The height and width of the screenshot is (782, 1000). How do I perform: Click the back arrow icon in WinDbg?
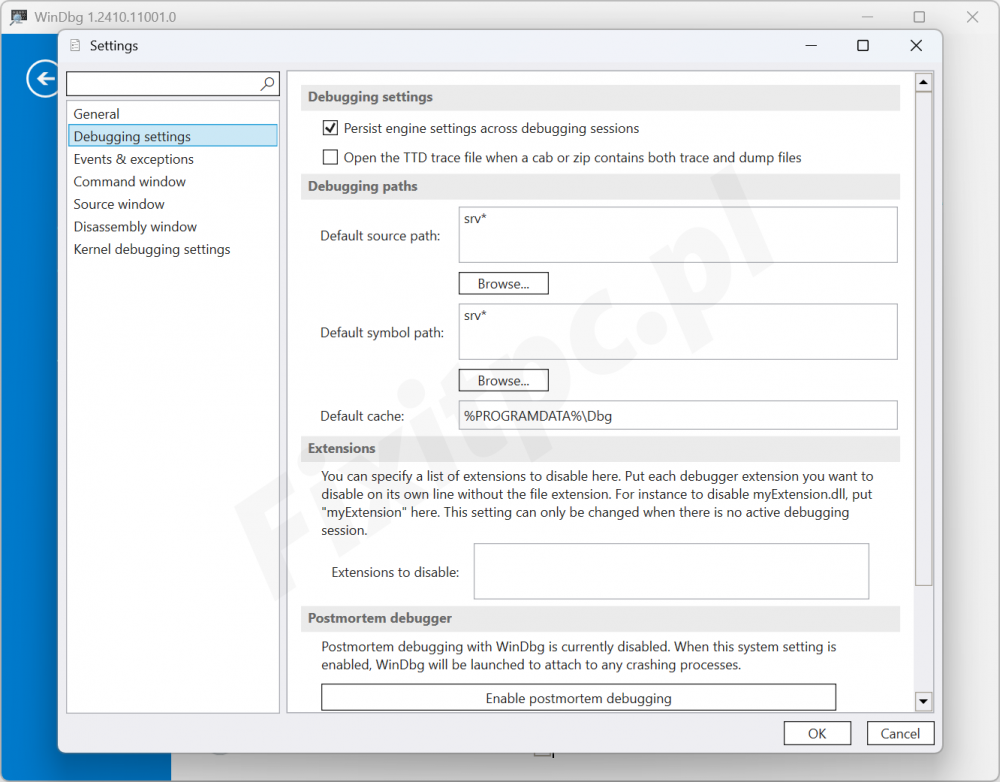pos(43,79)
